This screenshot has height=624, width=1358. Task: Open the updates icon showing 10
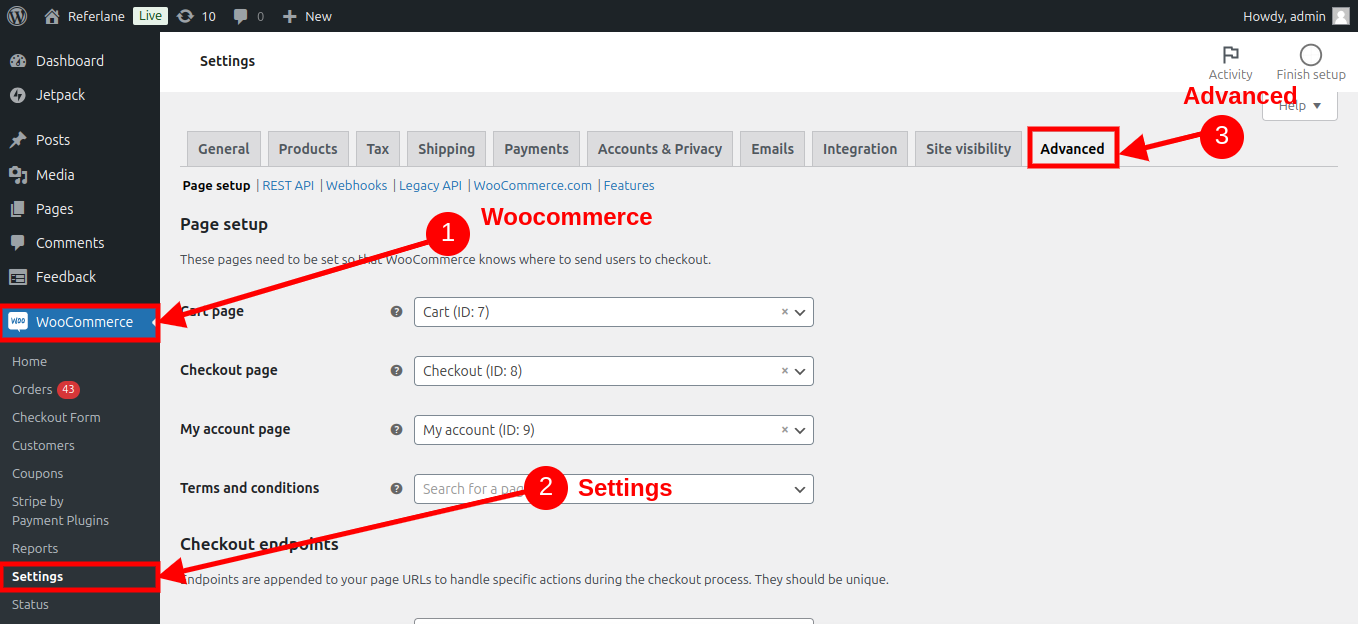coord(186,16)
